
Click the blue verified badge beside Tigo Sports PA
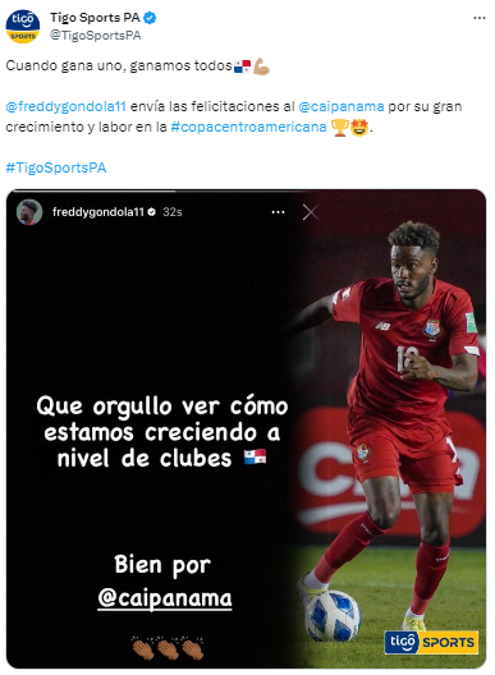pos(149,18)
